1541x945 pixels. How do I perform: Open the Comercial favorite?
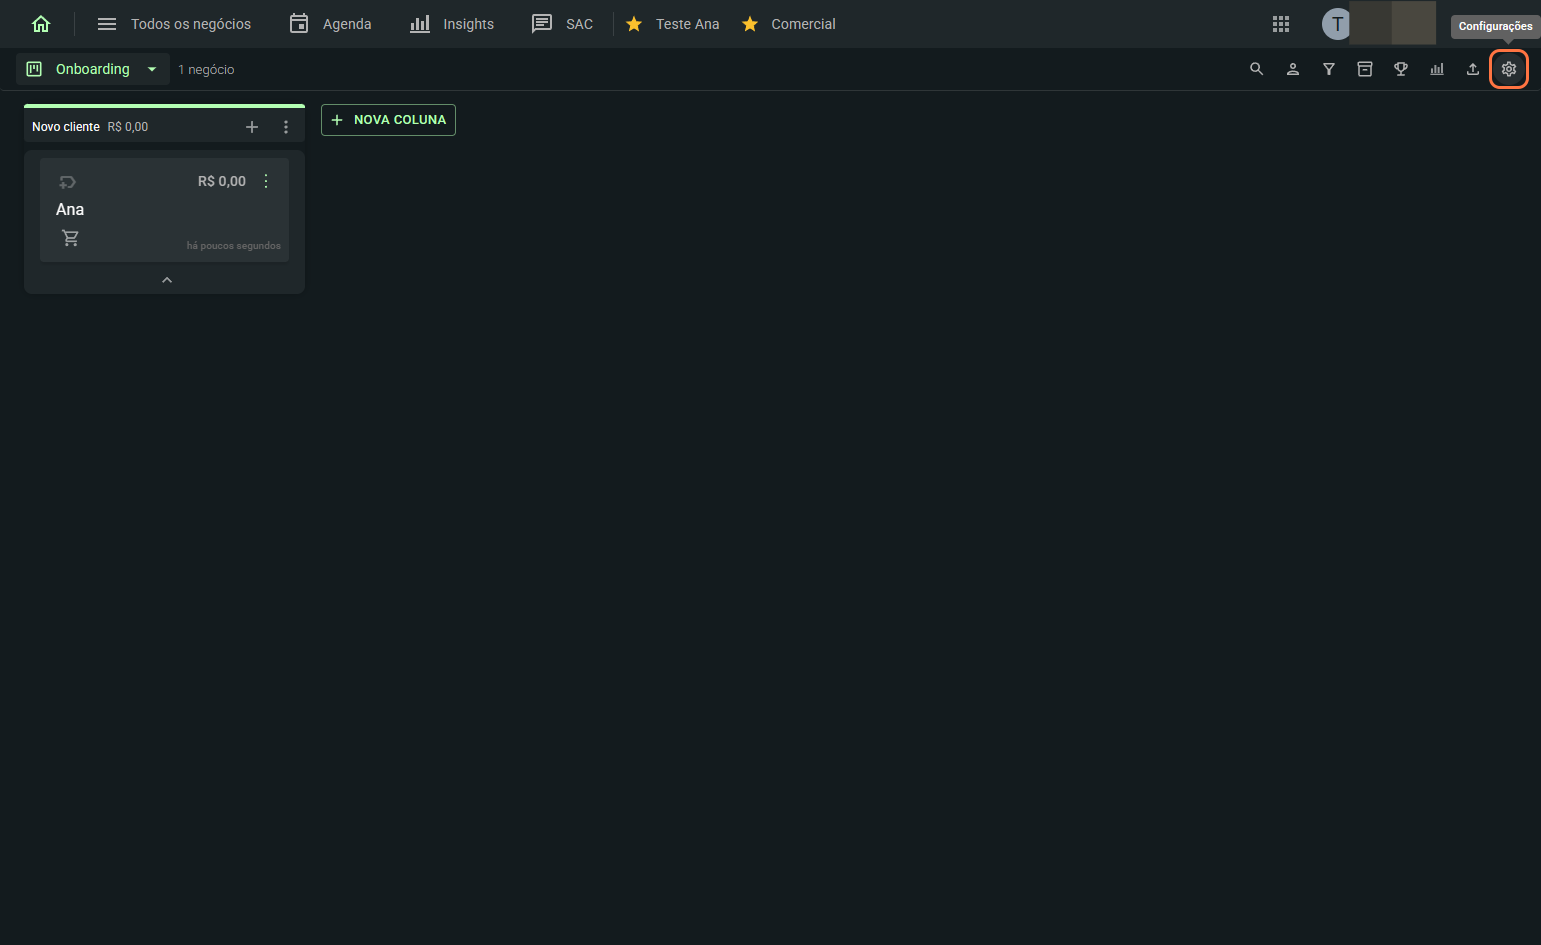(x=788, y=24)
